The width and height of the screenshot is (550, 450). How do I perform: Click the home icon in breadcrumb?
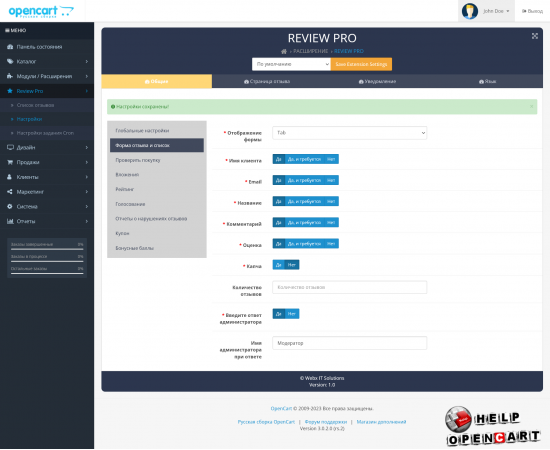(284, 51)
